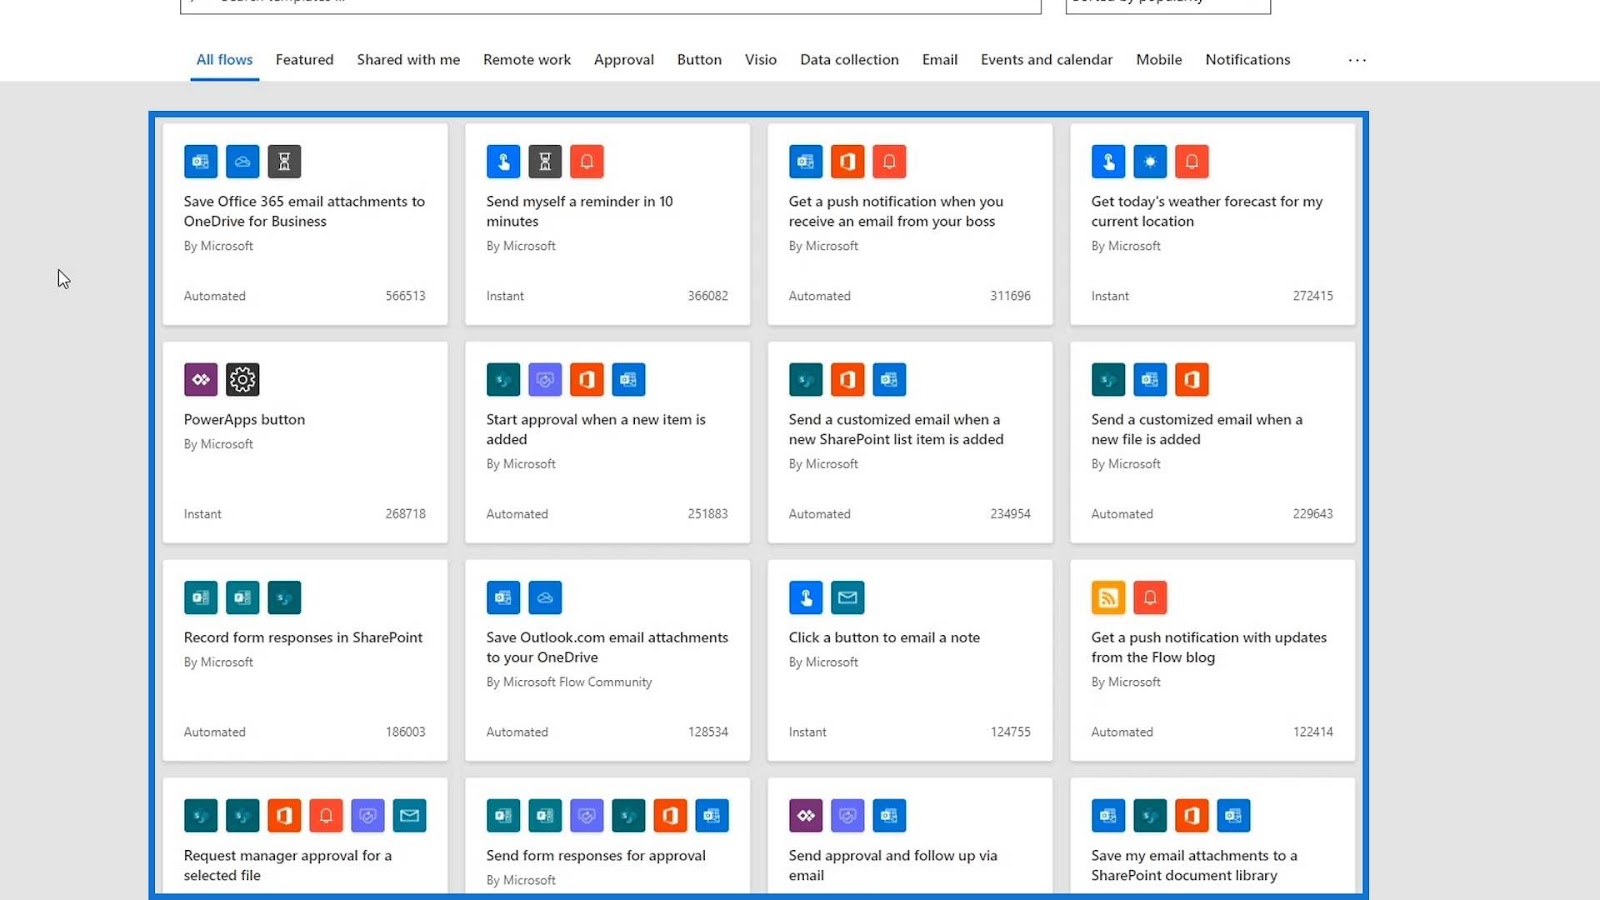Viewport: 1600px width, 900px height.
Task: Open the PowerApps button template
Action: pyautogui.click(x=305, y=442)
